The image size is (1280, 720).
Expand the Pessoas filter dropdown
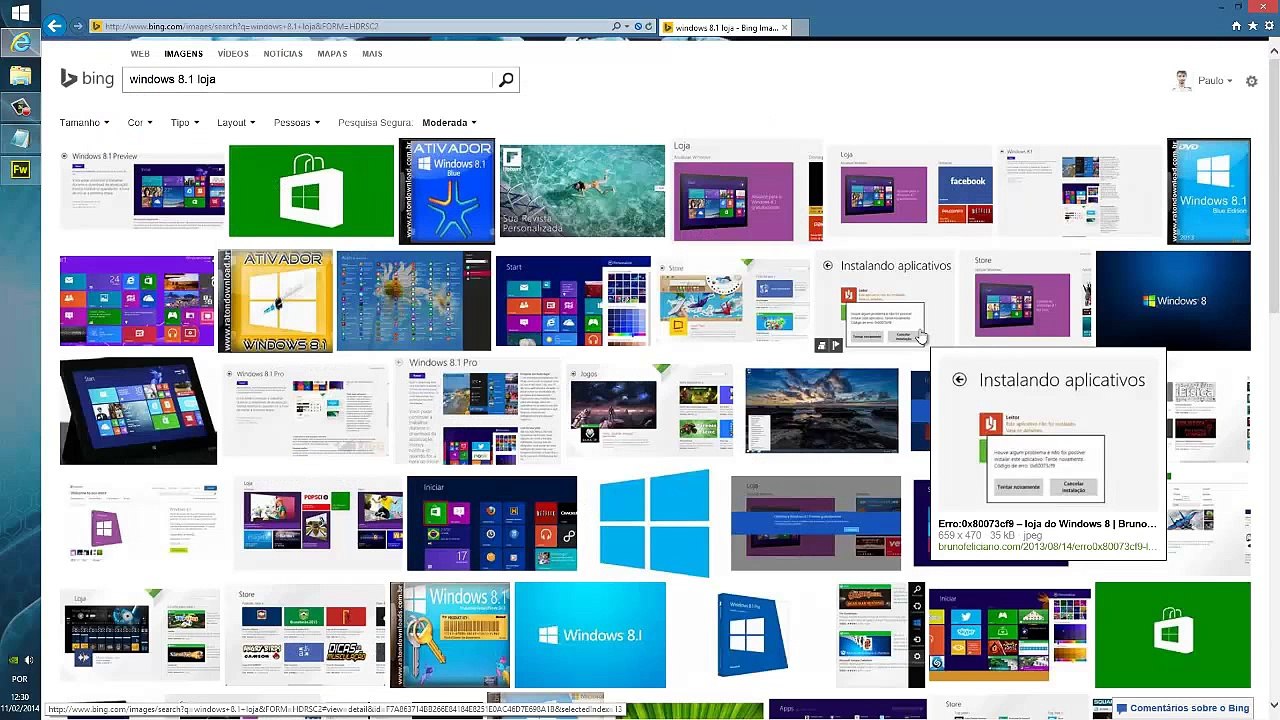[x=297, y=123]
